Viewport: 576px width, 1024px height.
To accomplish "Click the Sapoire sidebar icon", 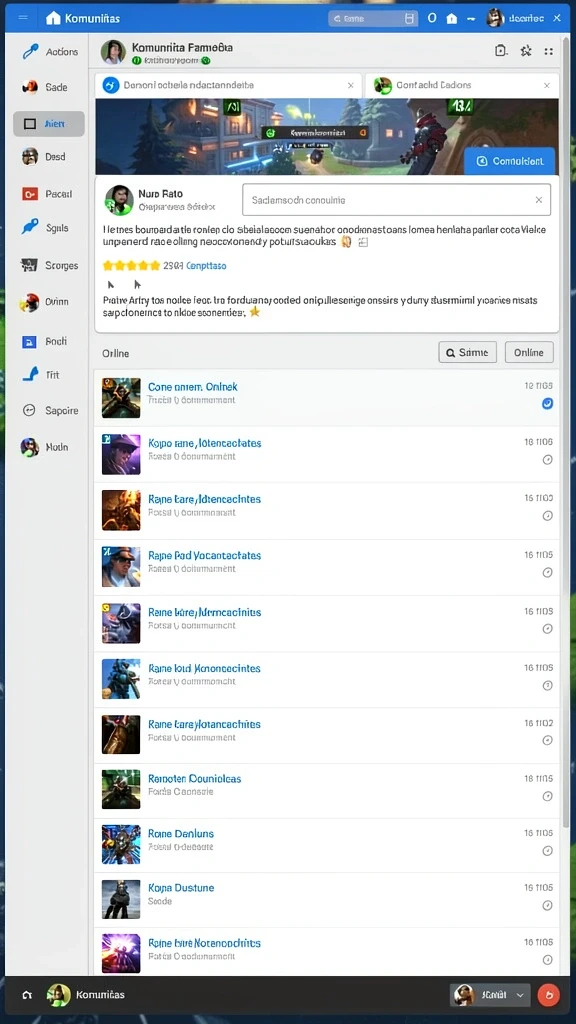I will pos(29,410).
